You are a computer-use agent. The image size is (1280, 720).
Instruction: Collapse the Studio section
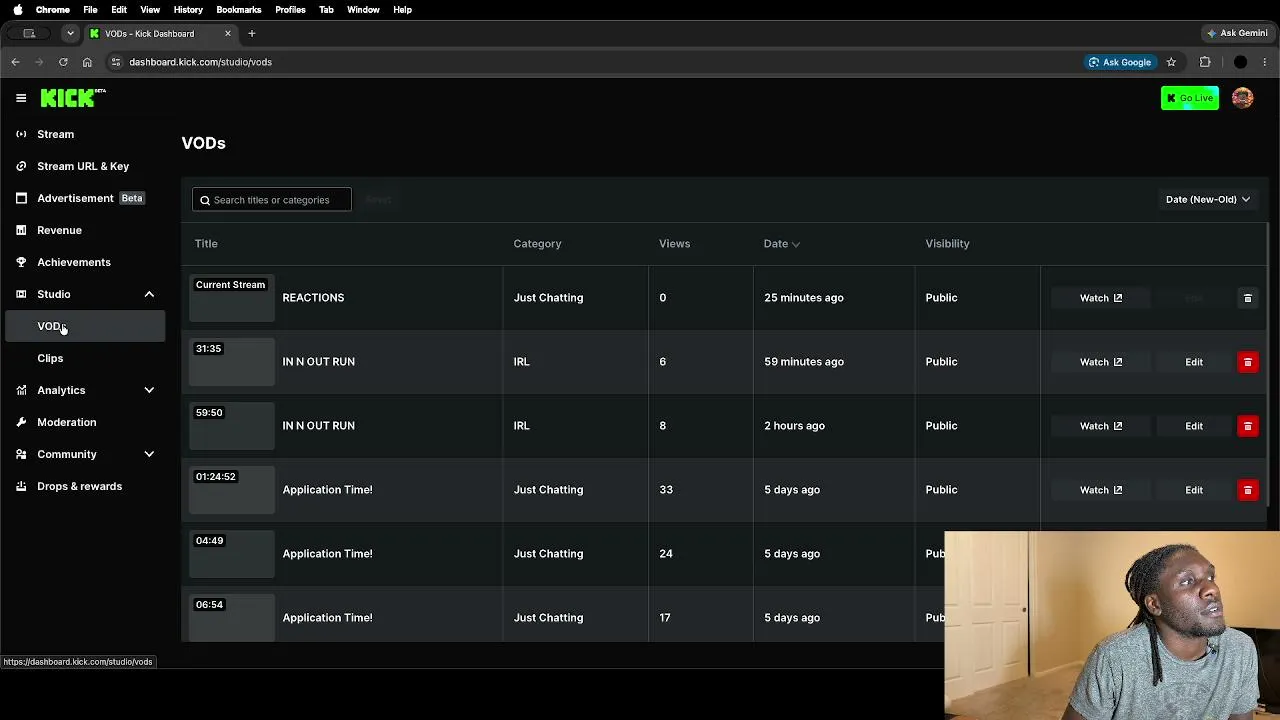[149, 294]
